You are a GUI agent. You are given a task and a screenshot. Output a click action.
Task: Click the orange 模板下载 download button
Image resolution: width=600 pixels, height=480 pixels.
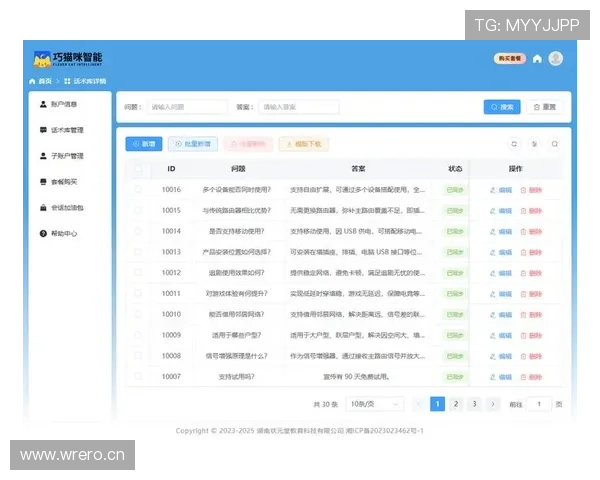pyautogui.click(x=304, y=144)
